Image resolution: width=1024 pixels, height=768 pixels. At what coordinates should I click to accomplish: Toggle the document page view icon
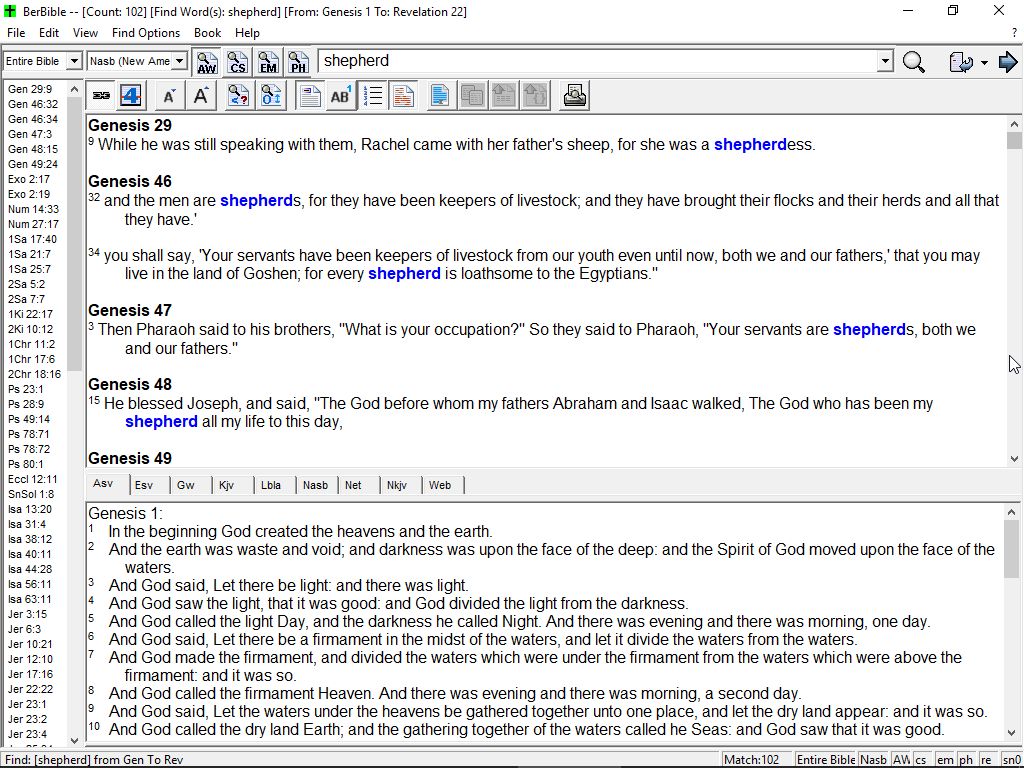[310, 96]
